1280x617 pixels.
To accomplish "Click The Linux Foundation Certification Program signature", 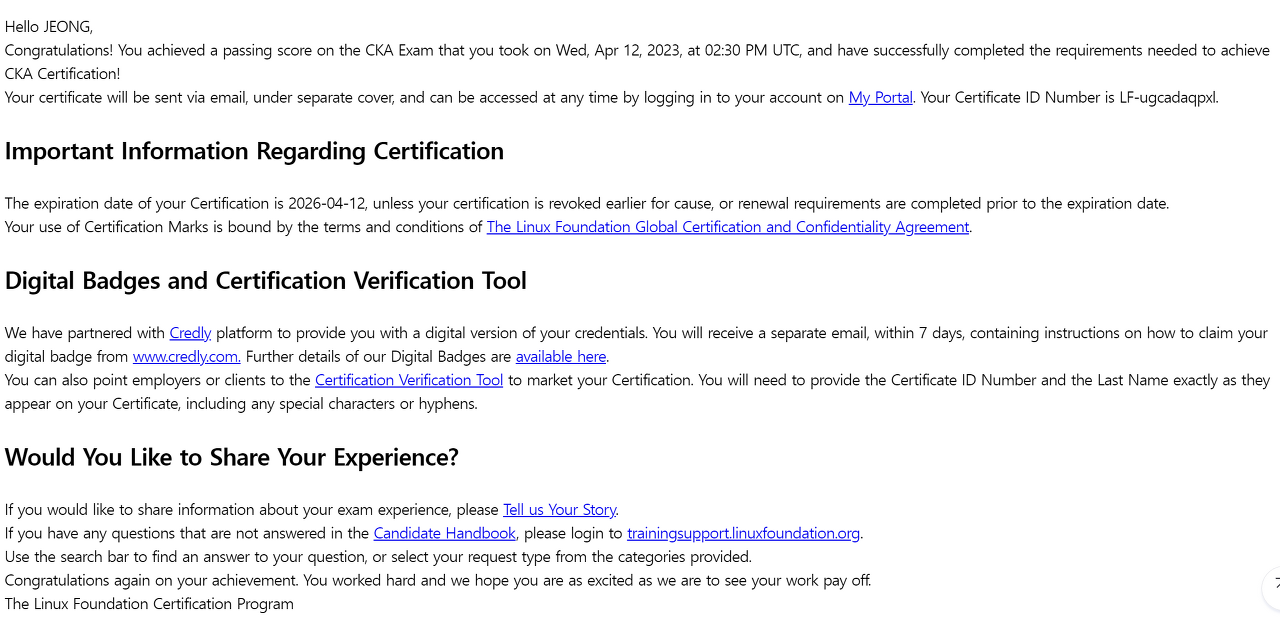I will 149,604.
